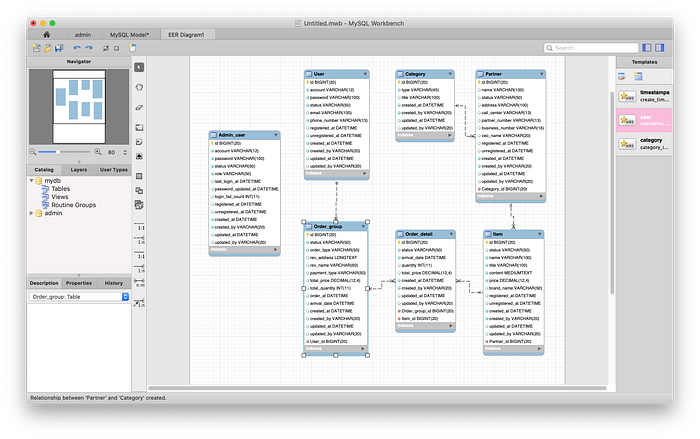Select the dashed 1:n non-identifying relationship tool
The image size is (700, 439).
pyautogui.click(x=140, y=240)
